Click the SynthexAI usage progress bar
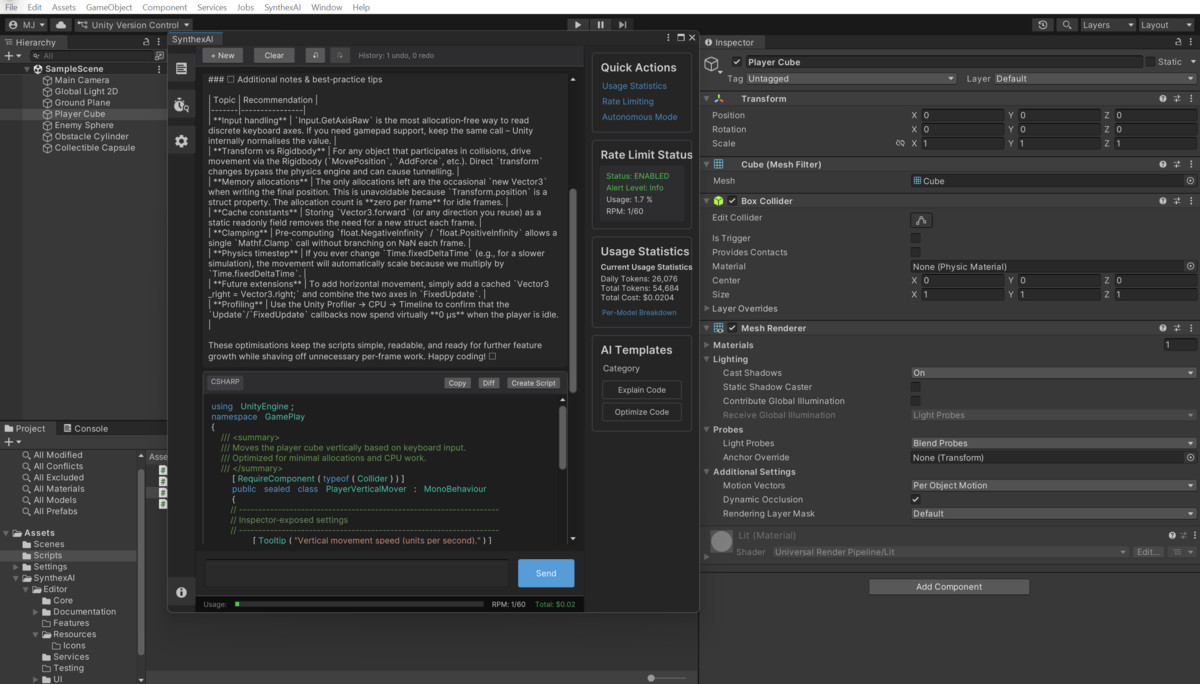The image size is (1200, 684). coord(359,604)
